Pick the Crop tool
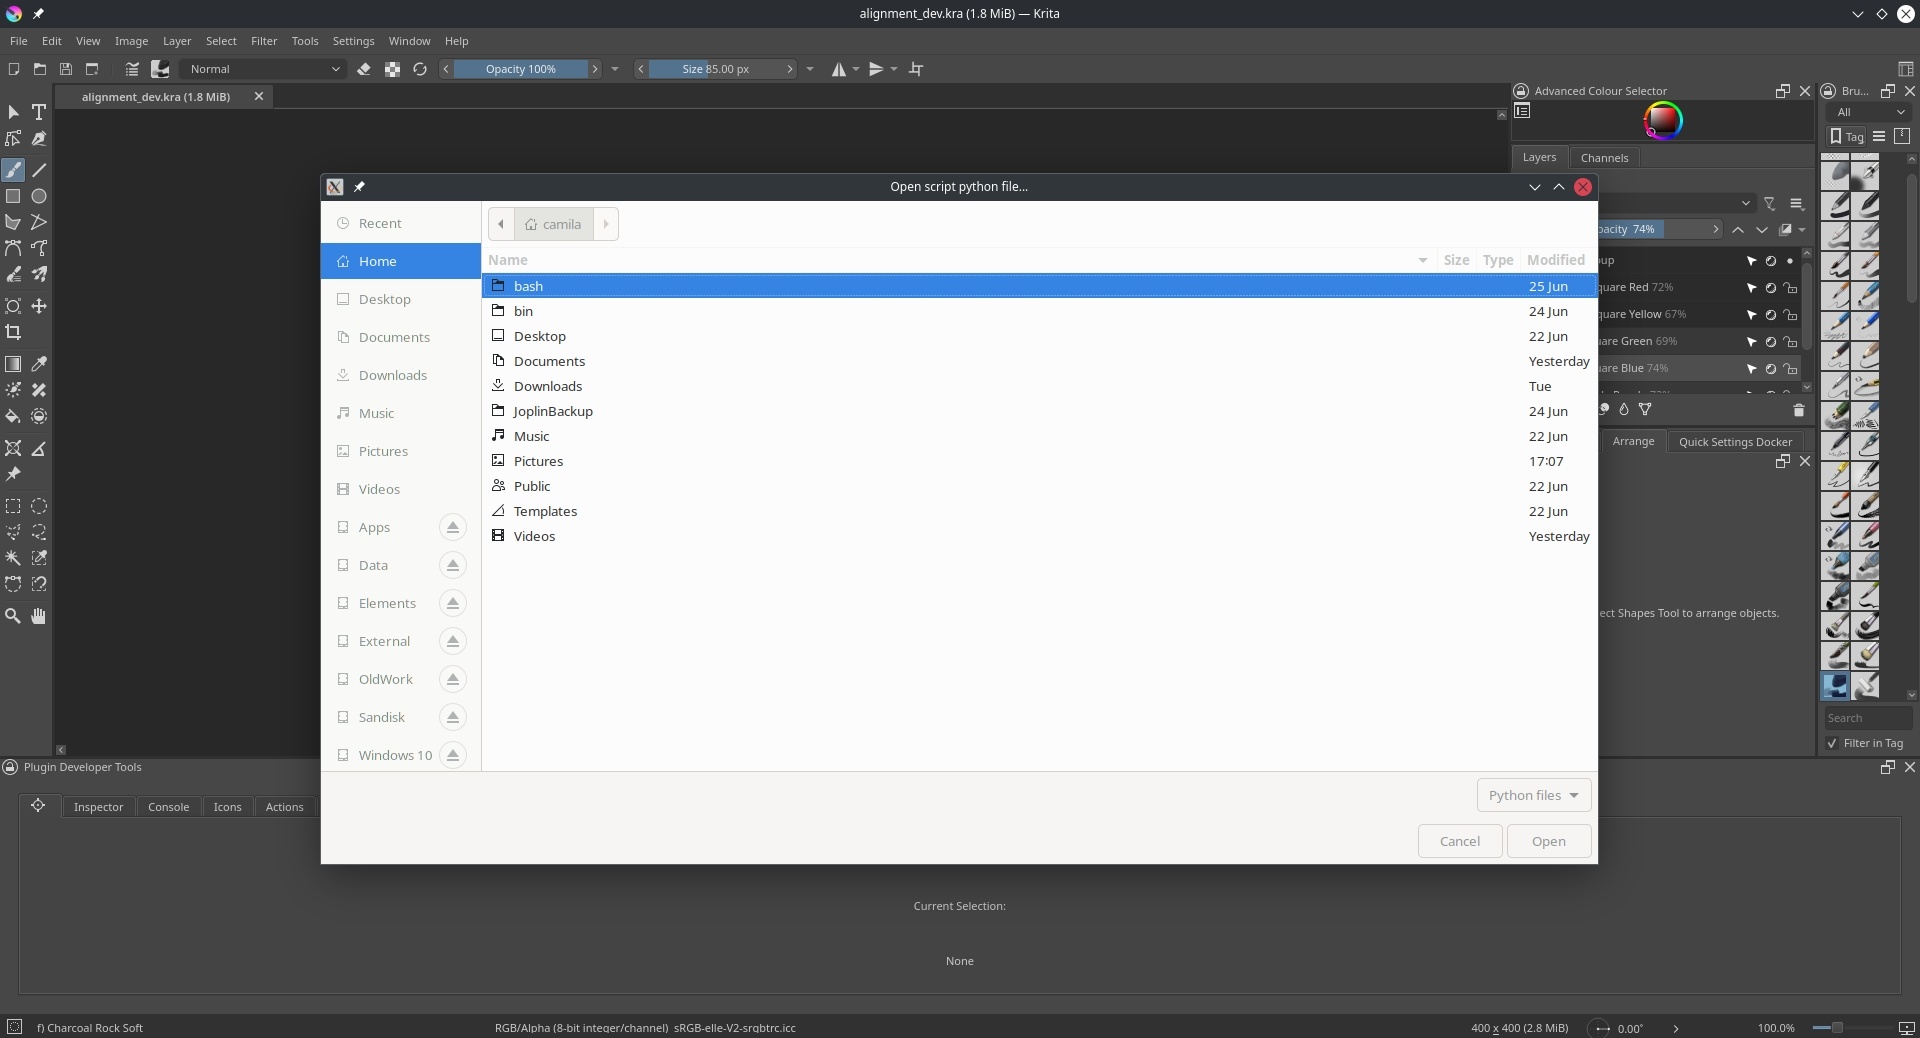The width and height of the screenshot is (1920, 1038). pos(14,332)
